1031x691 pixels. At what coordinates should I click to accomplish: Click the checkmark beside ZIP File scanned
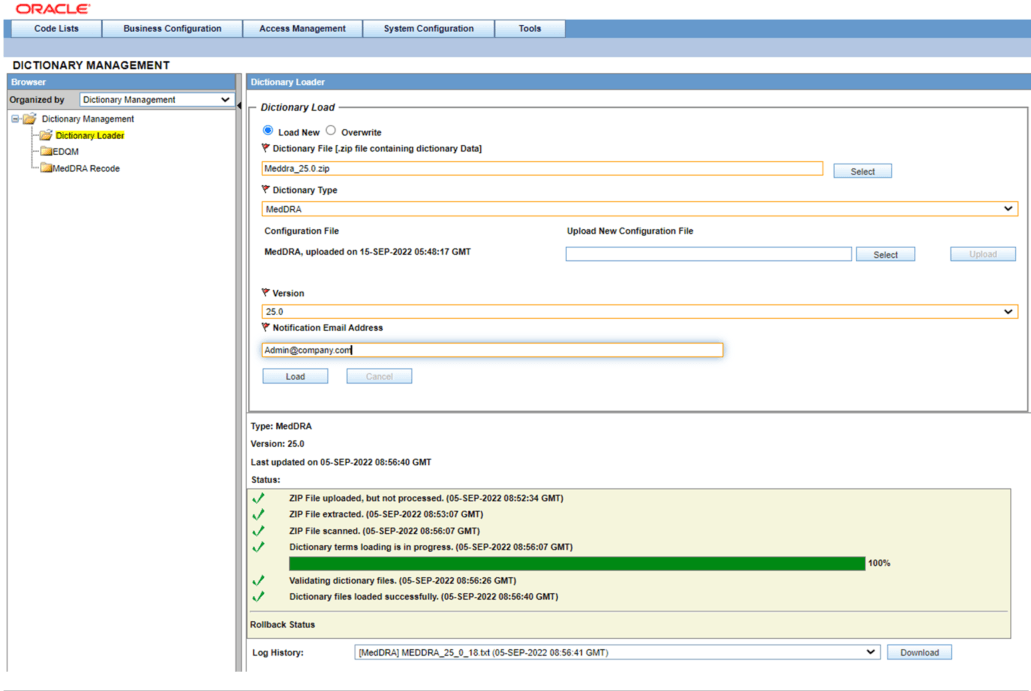point(258,531)
